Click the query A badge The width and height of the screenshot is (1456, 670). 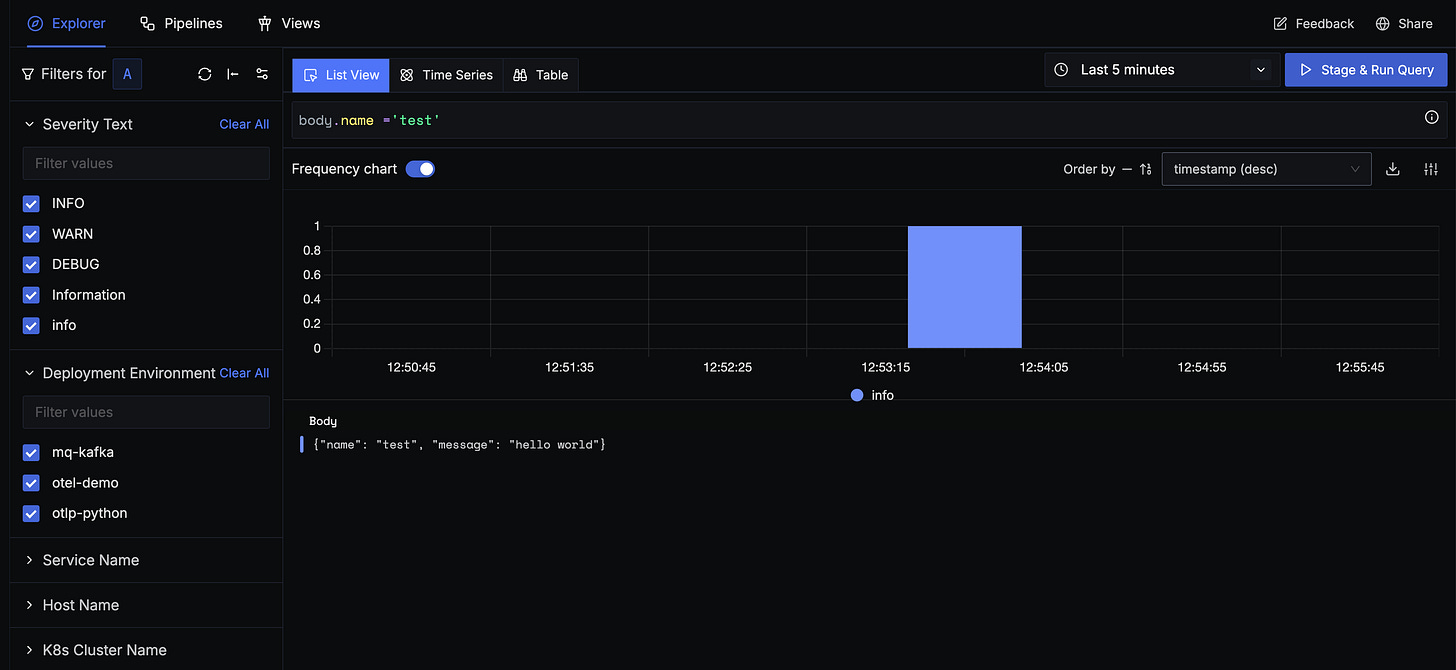point(127,74)
